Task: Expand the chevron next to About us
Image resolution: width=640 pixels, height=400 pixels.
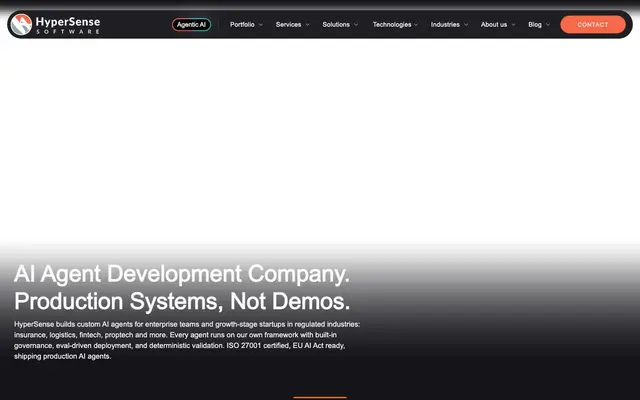Action: click(513, 24)
